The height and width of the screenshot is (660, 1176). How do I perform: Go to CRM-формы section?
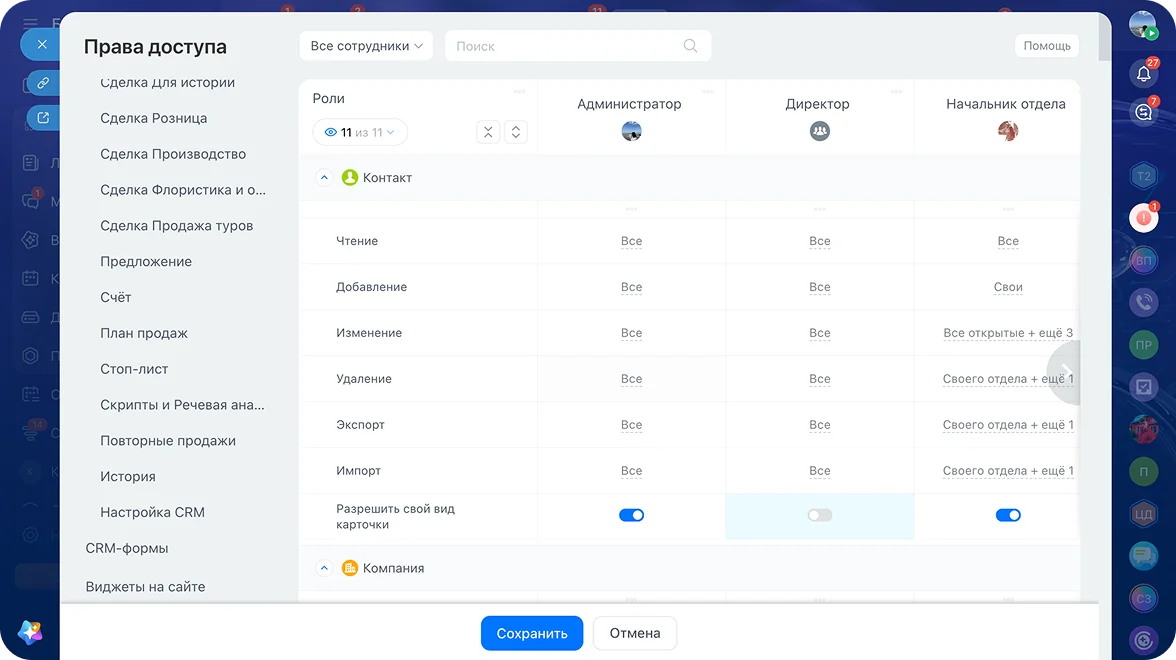(x=127, y=548)
